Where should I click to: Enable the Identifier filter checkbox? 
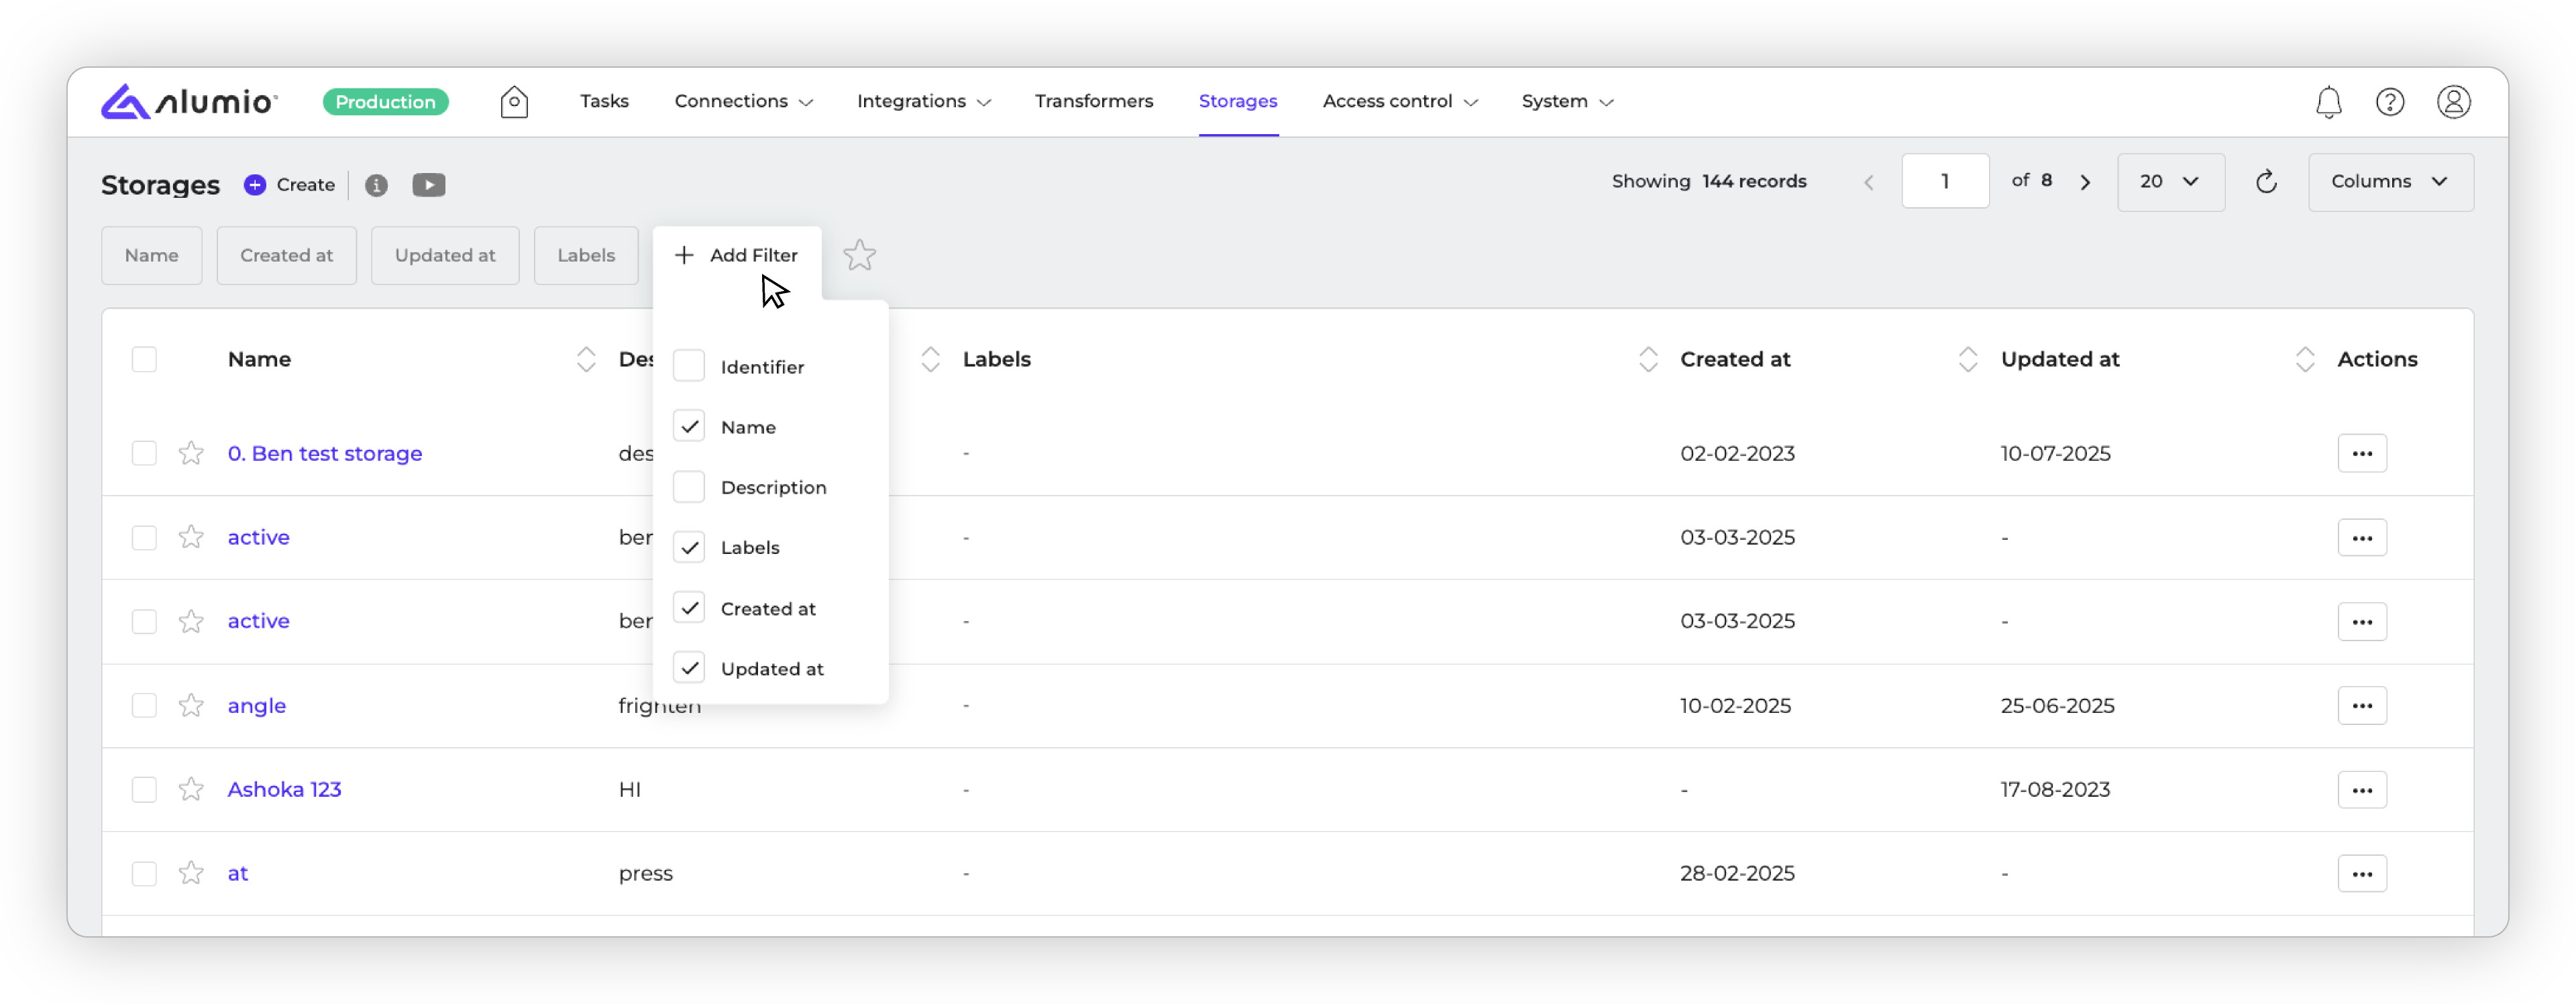tap(689, 366)
